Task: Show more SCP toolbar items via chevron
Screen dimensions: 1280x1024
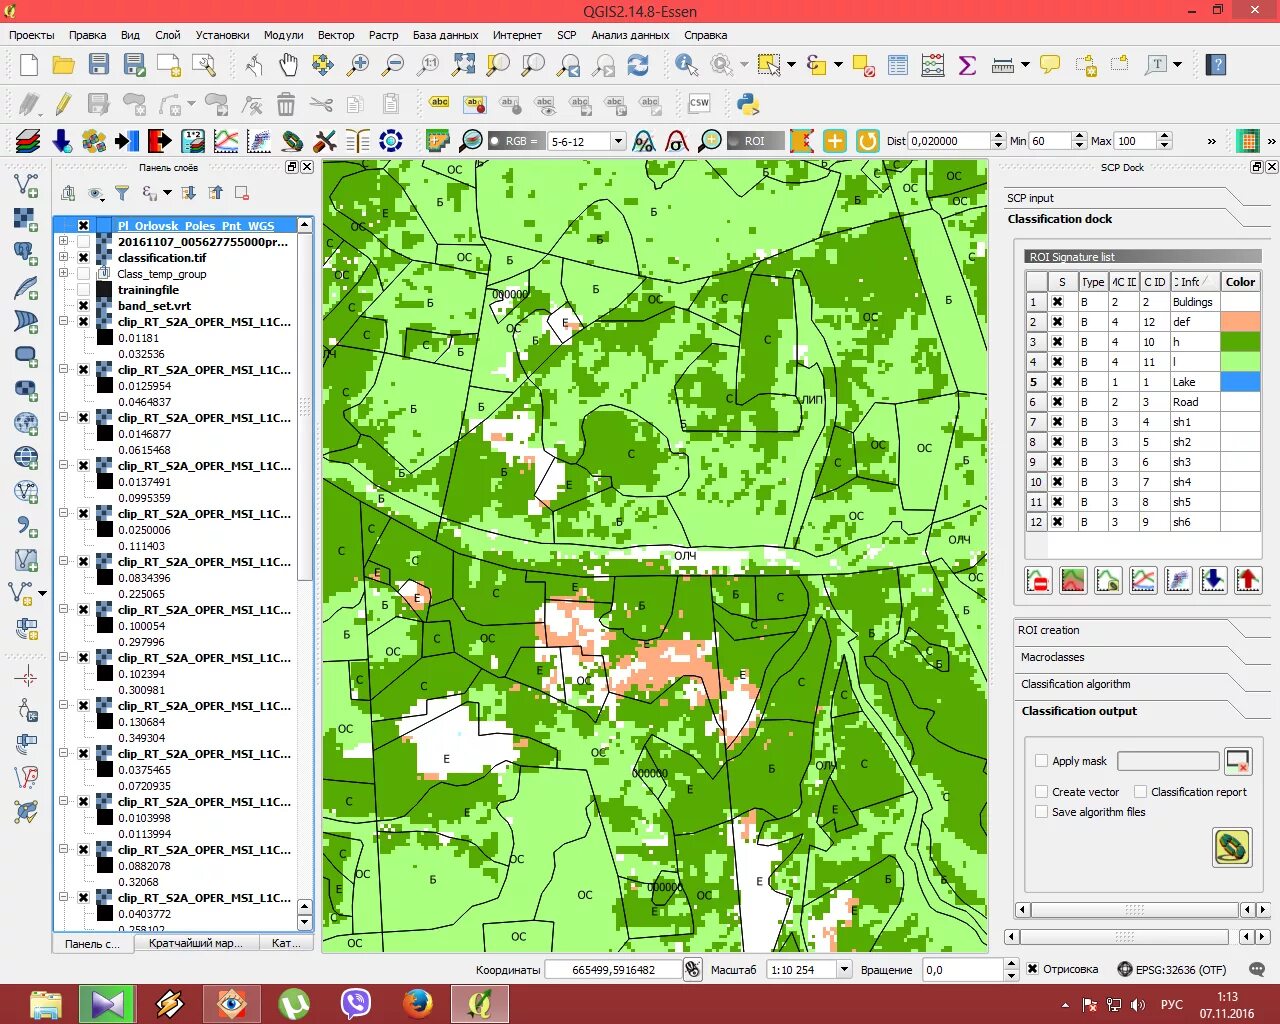Action: coord(1212,141)
